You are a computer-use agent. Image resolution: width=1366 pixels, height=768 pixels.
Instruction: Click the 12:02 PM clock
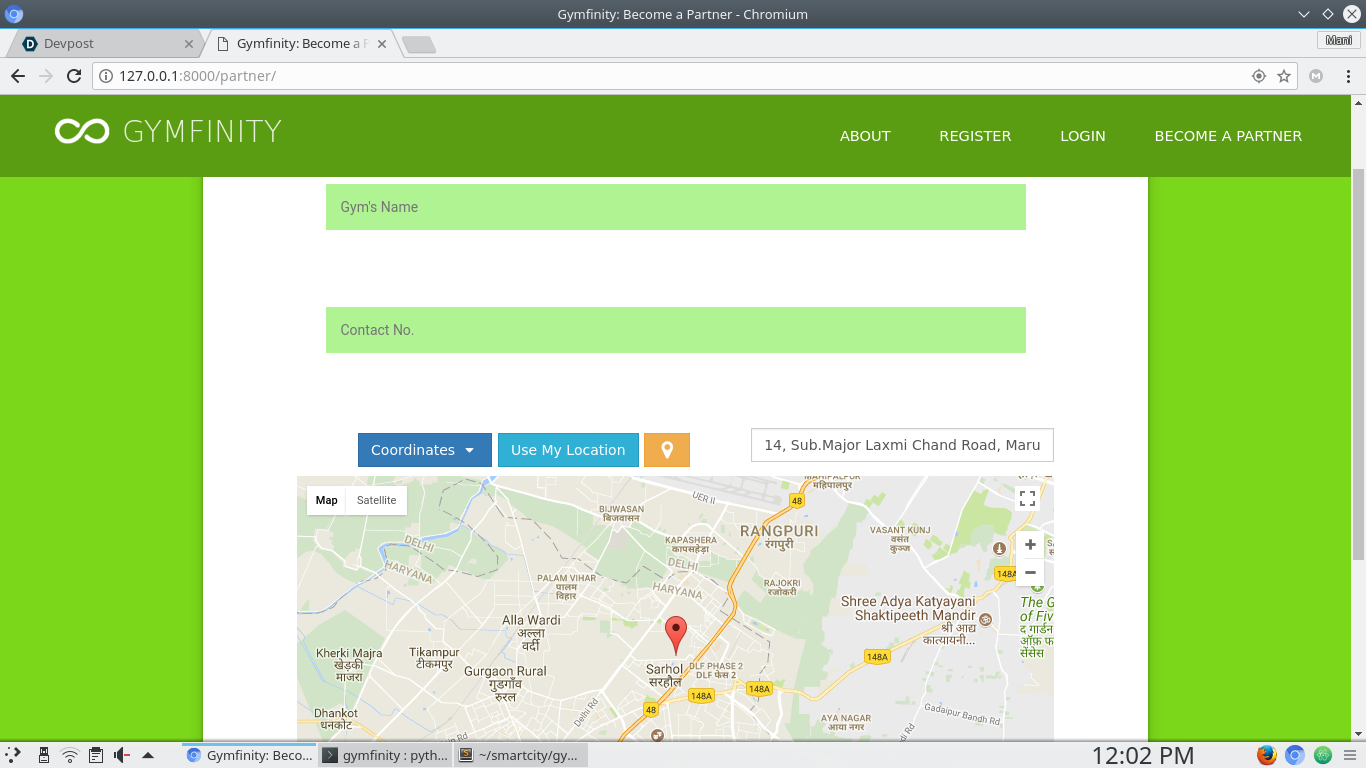click(1143, 755)
